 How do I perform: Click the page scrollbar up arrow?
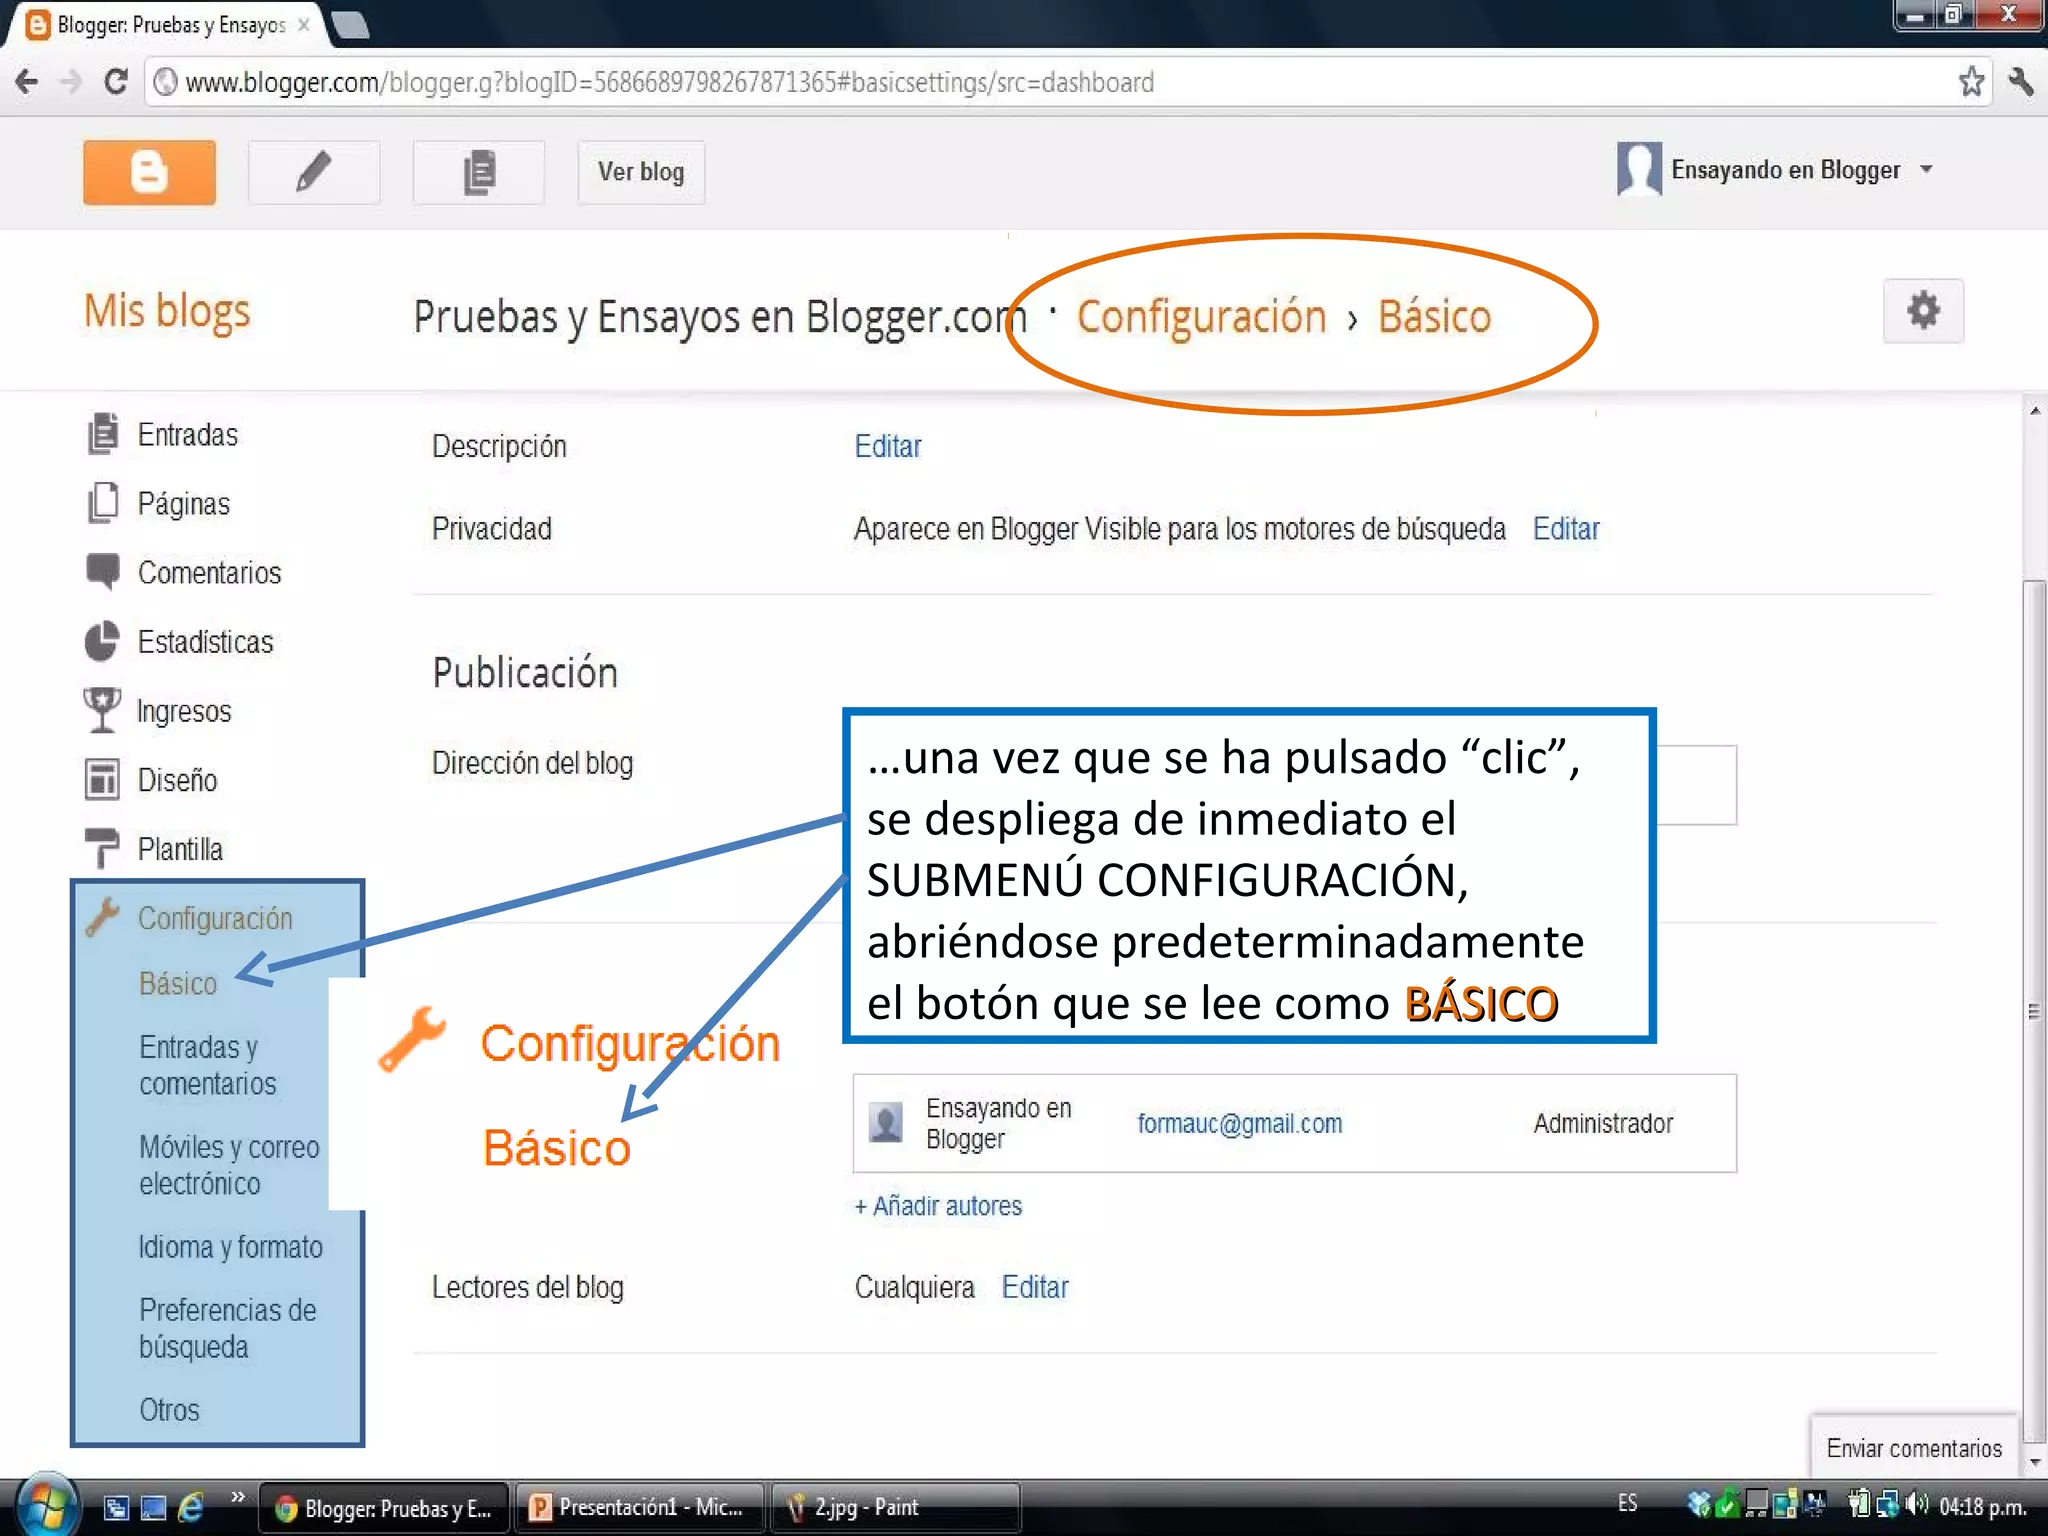click(x=2035, y=410)
